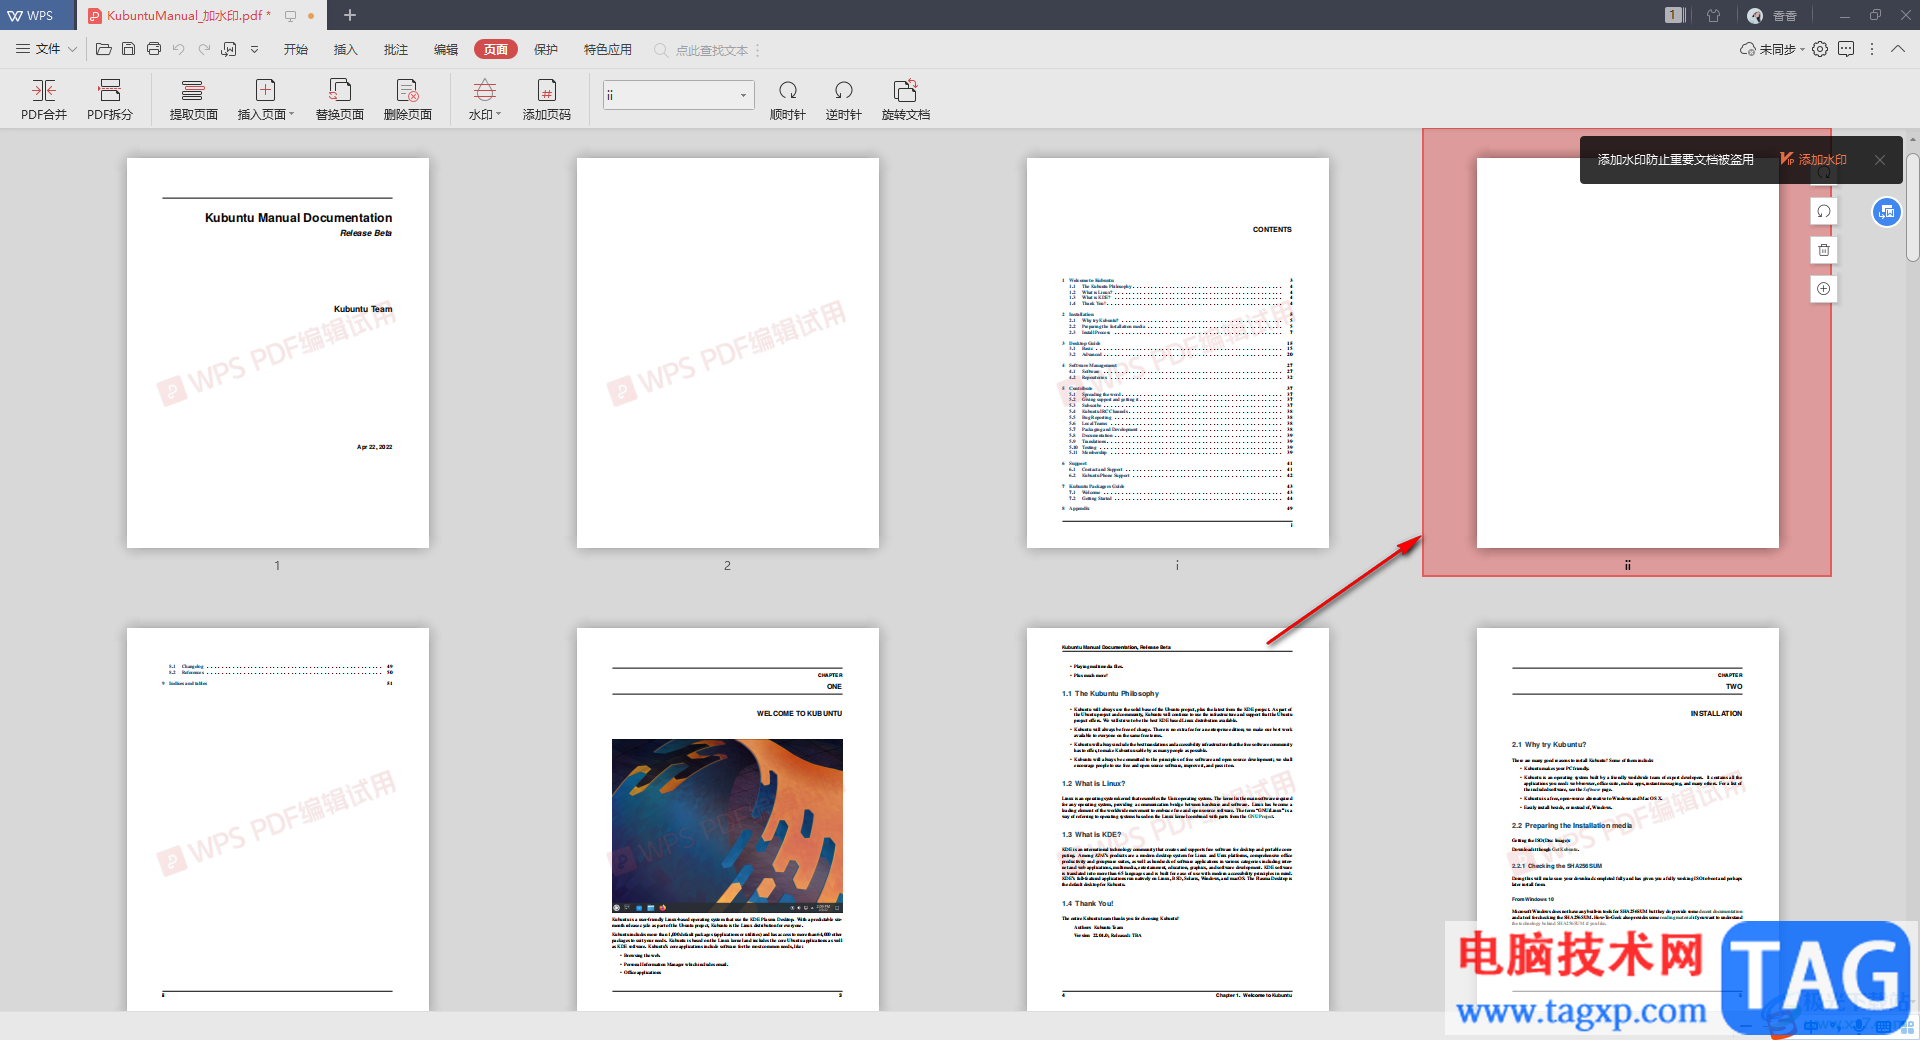Click the PDF拆分 split tool
This screenshot has width=1920, height=1040.
click(110, 100)
